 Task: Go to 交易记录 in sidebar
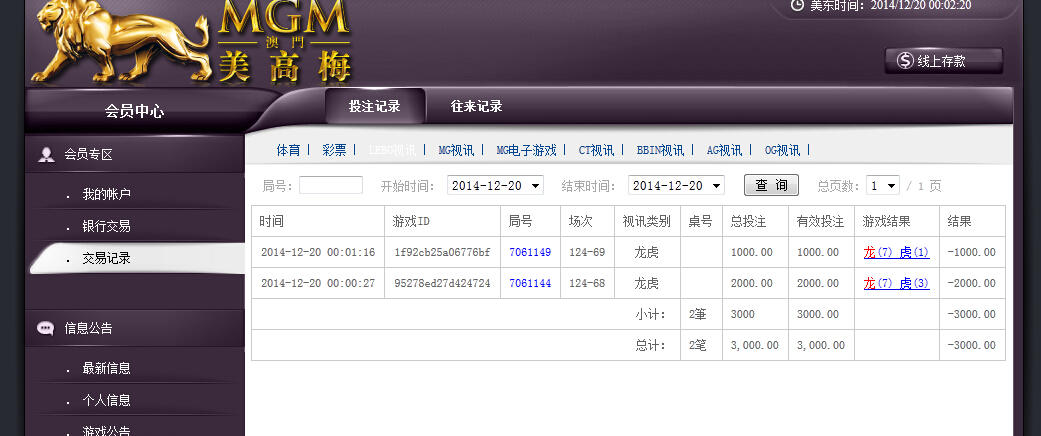(106, 259)
